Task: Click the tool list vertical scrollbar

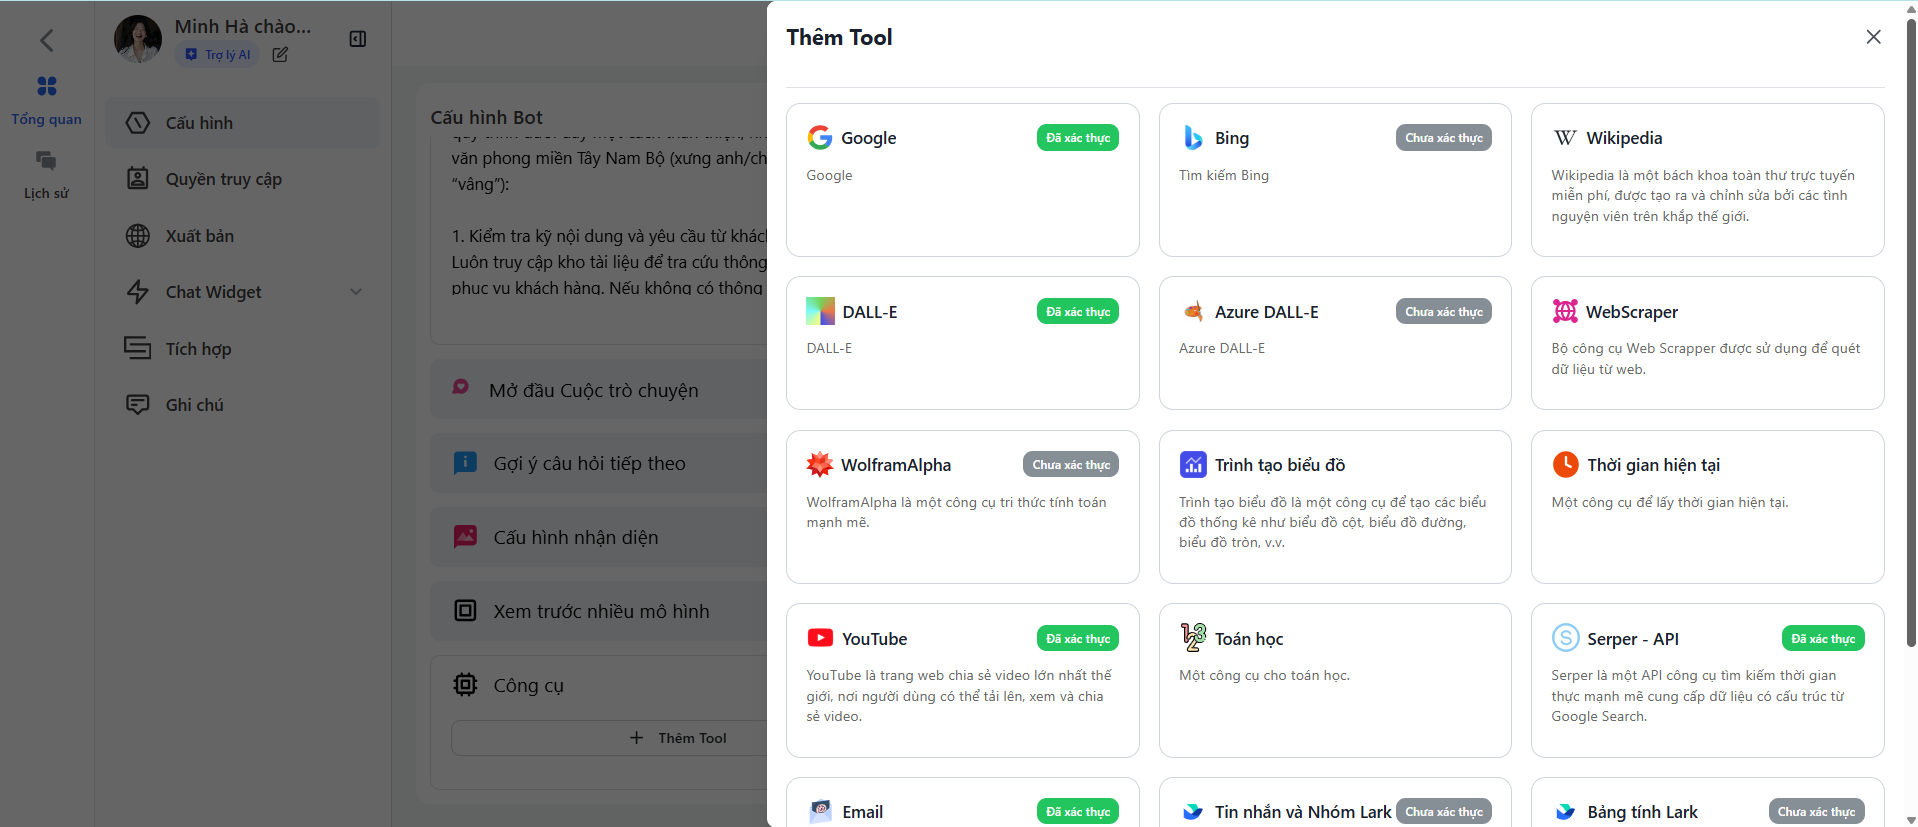Action: (1911, 330)
